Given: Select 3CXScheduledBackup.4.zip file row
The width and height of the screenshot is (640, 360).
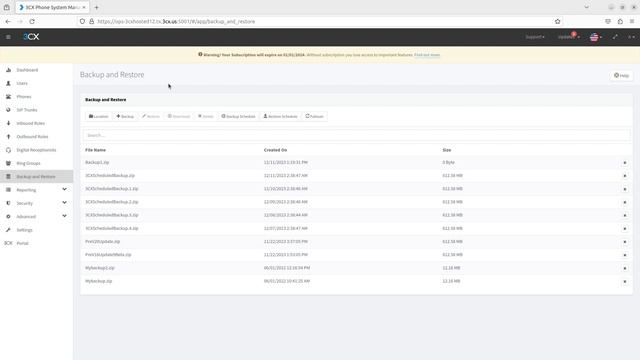Looking at the screenshot, I should [356, 228].
